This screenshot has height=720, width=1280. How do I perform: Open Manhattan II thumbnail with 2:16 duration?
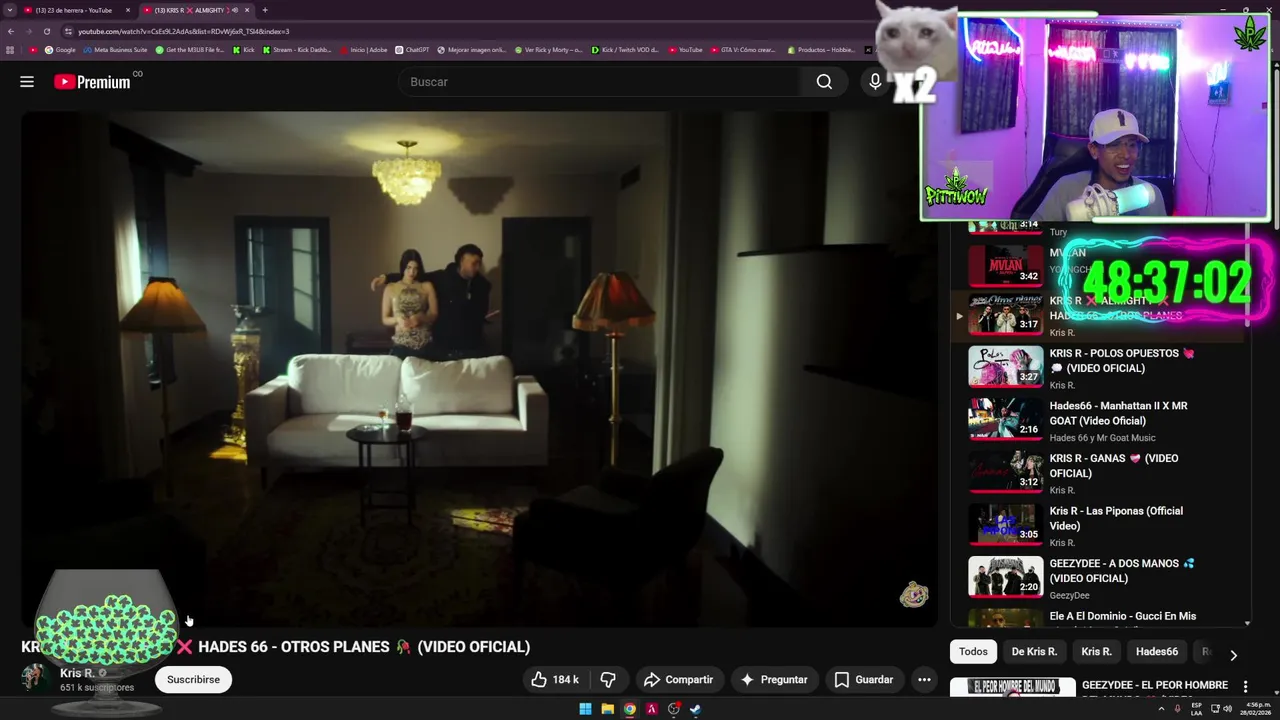(x=1006, y=419)
